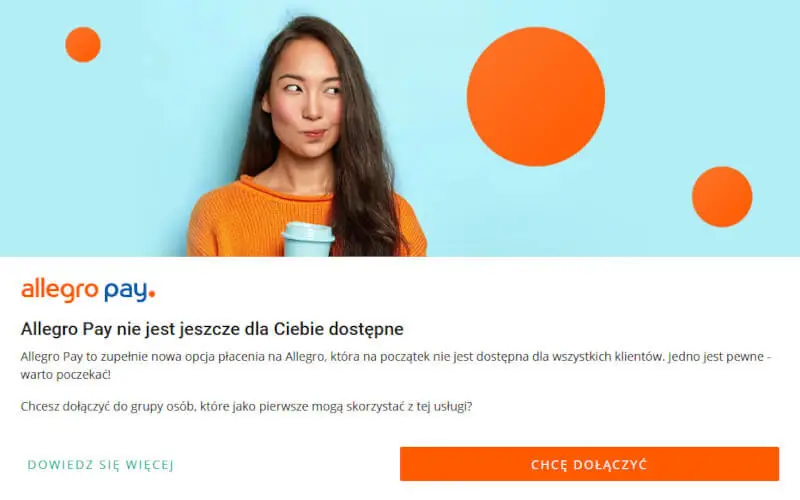Click the paragraph starting with Allegro Pay to zupełnie
800x500 pixels.
(396, 365)
